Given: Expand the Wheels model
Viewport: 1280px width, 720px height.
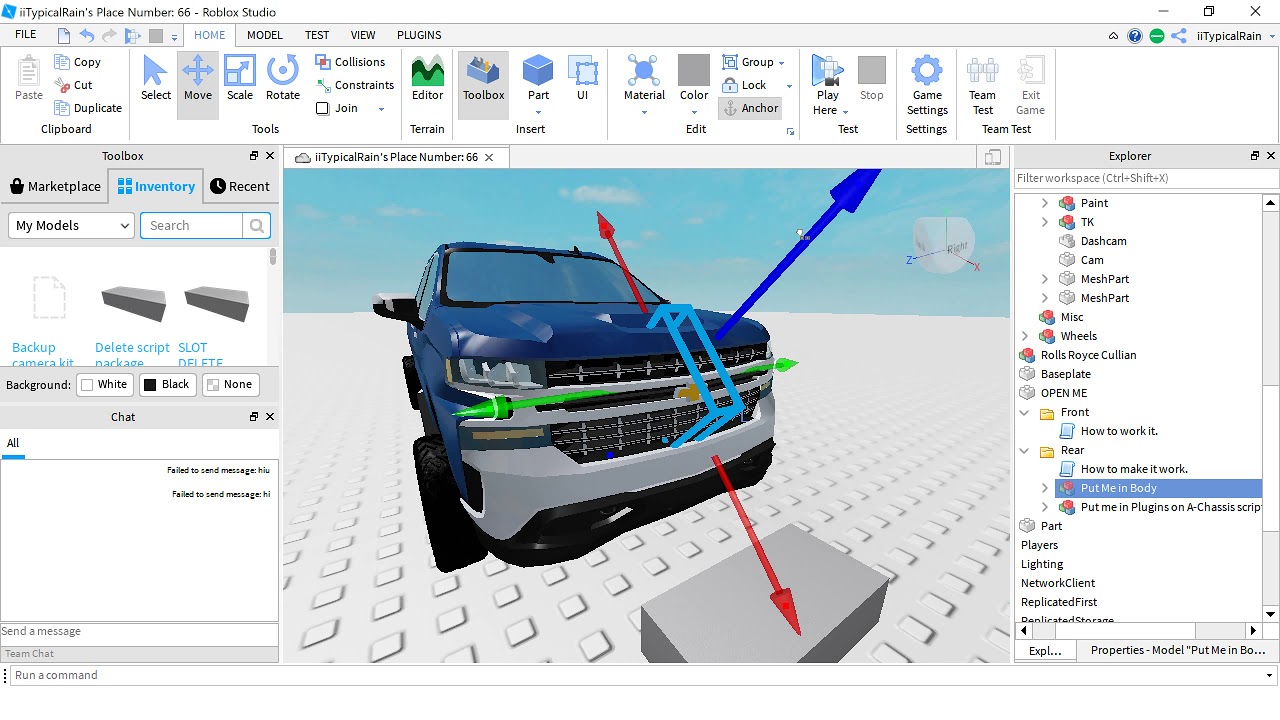Looking at the screenshot, I should (x=1025, y=336).
